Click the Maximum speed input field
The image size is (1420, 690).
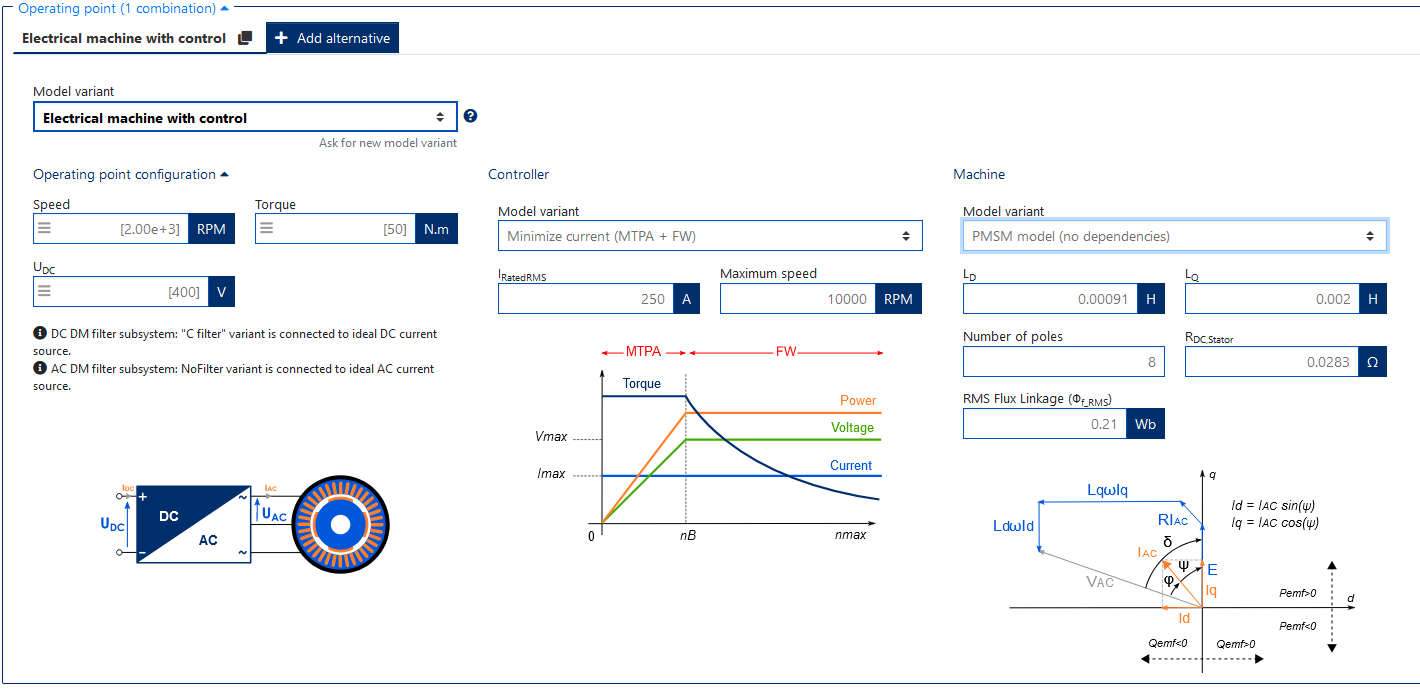pos(797,299)
